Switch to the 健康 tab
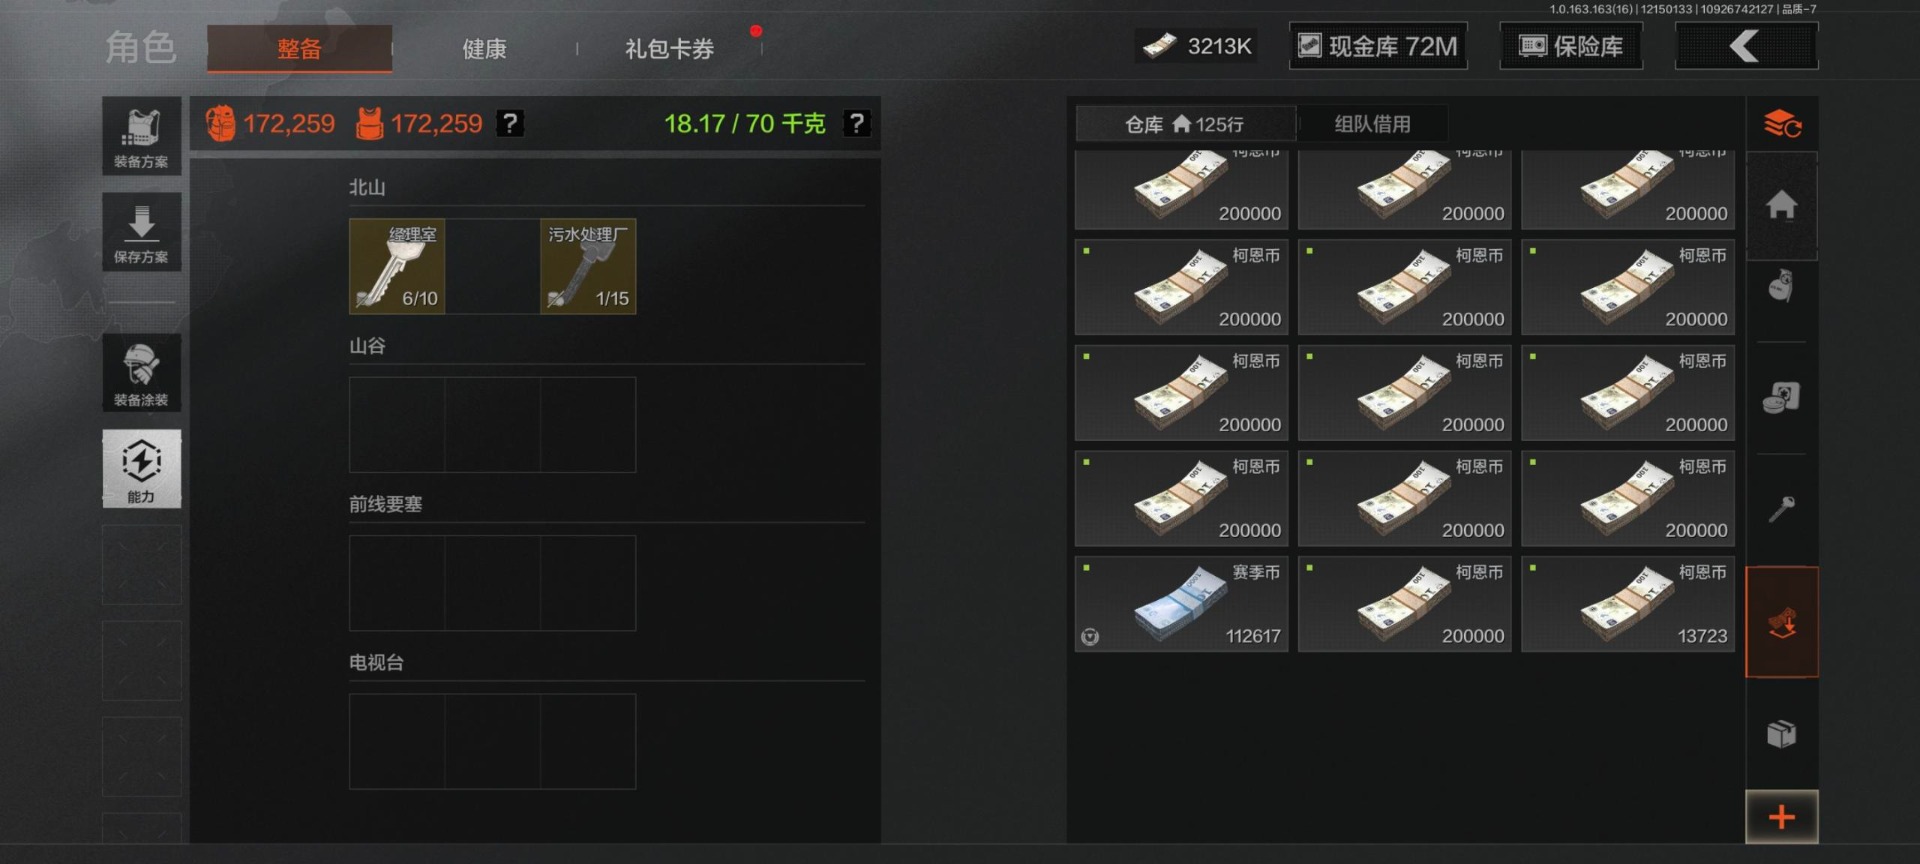Viewport: 1920px width, 864px height. point(484,49)
